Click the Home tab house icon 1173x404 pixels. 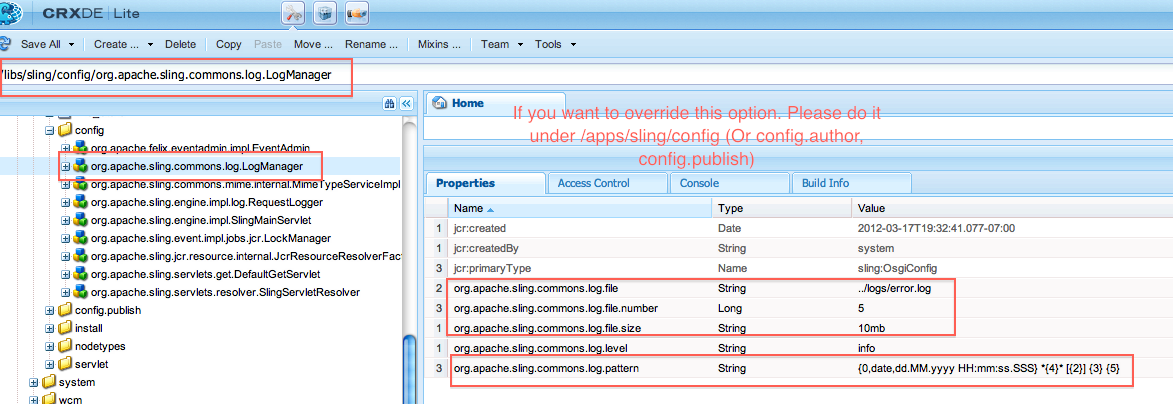440,103
